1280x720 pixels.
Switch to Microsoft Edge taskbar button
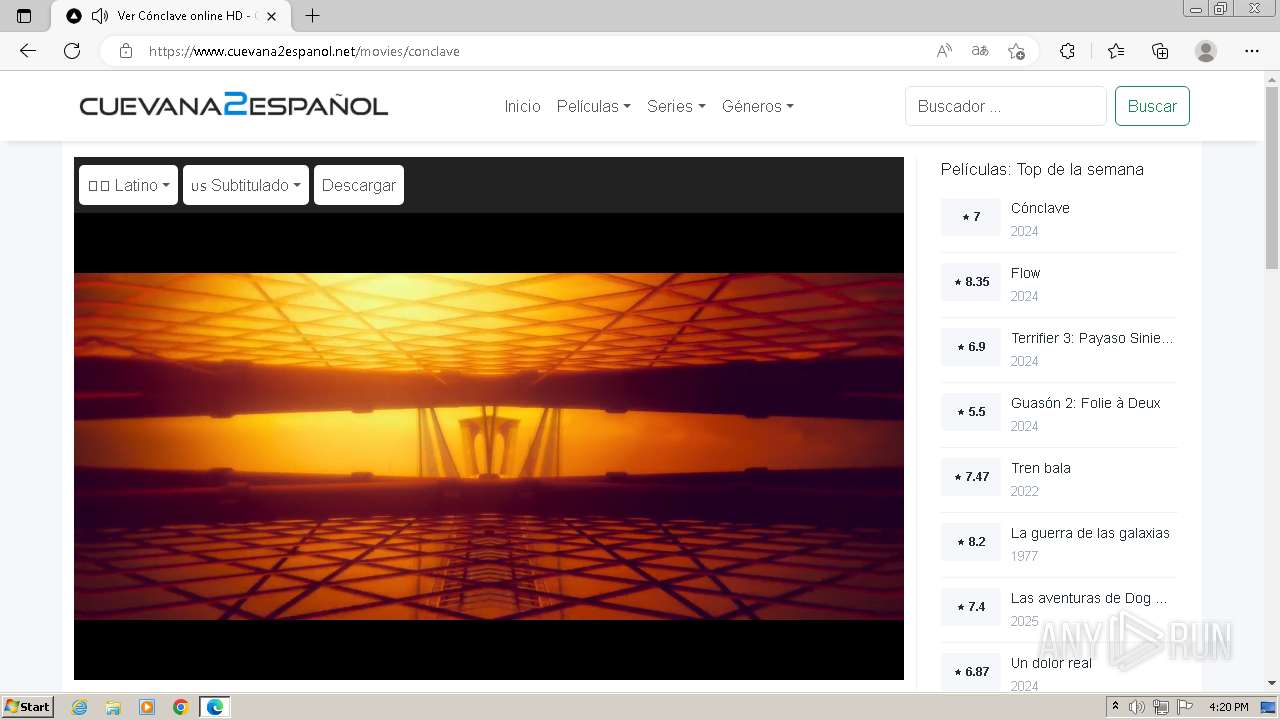(215, 707)
